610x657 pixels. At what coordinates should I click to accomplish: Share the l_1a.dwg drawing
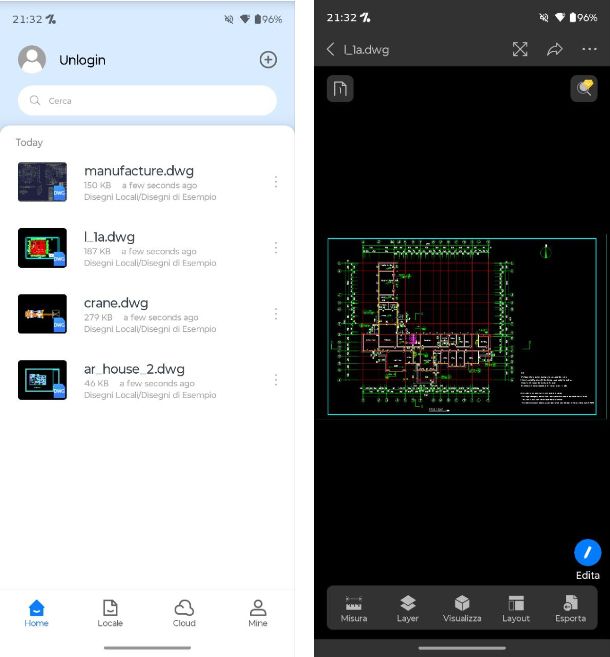[555, 49]
